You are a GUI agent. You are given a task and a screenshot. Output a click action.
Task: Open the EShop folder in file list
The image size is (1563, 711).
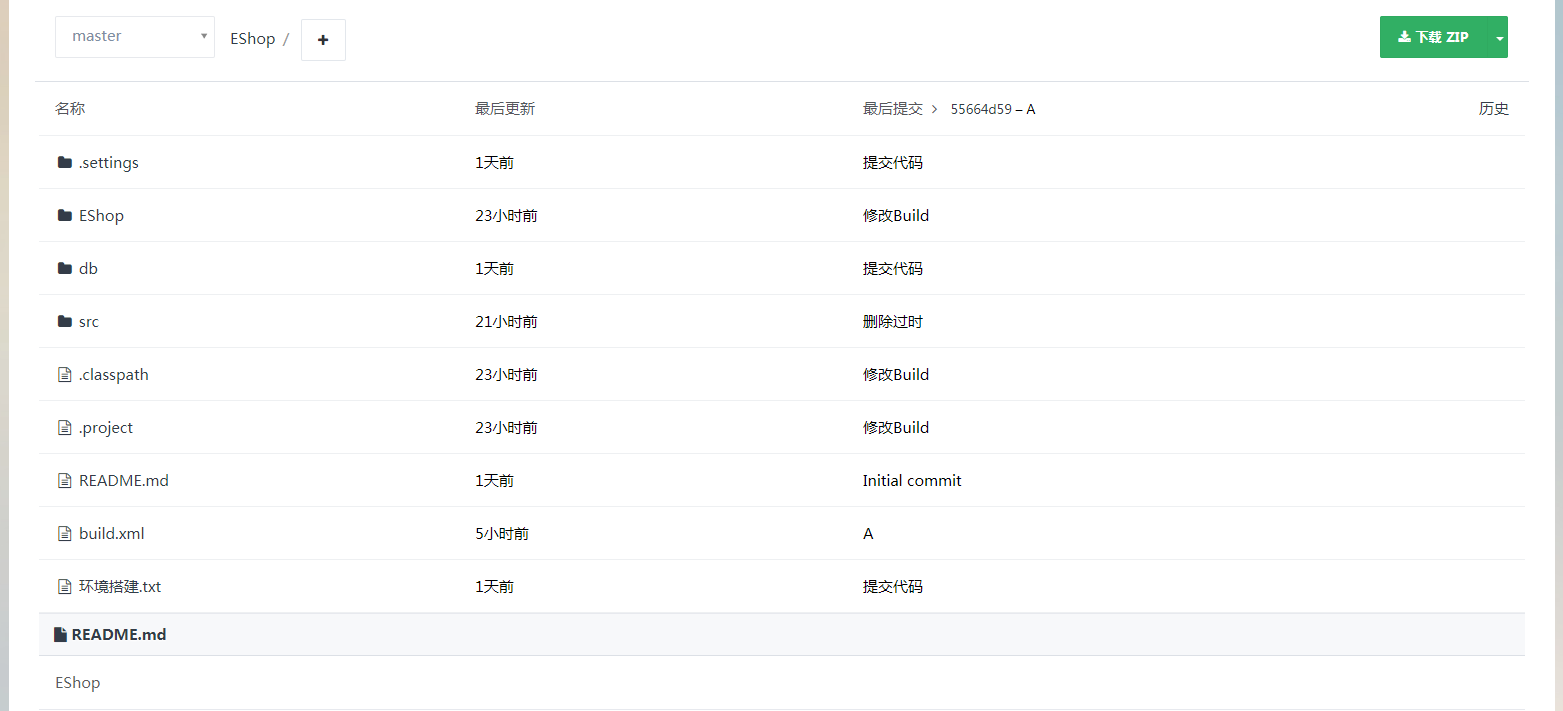point(101,215)
